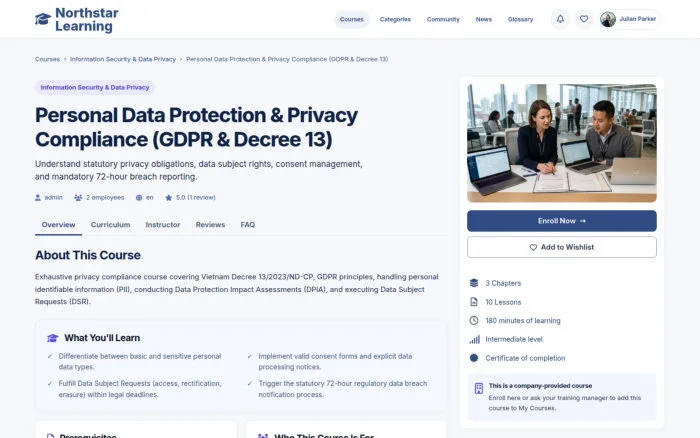Click the 'en' language label
Image resolution: width=700 pixels, height=438 pixels.
pyautogui.click(x=150, y=197)
